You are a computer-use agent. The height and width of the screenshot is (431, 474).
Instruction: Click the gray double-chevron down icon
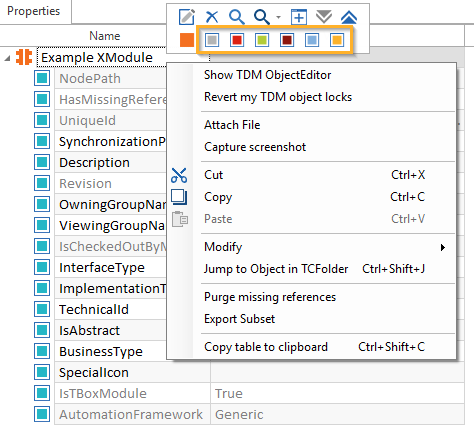324,17
